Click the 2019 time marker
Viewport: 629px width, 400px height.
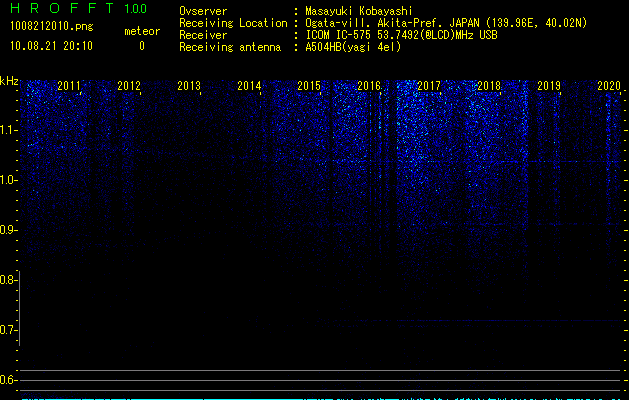click(x=549, y=85)
